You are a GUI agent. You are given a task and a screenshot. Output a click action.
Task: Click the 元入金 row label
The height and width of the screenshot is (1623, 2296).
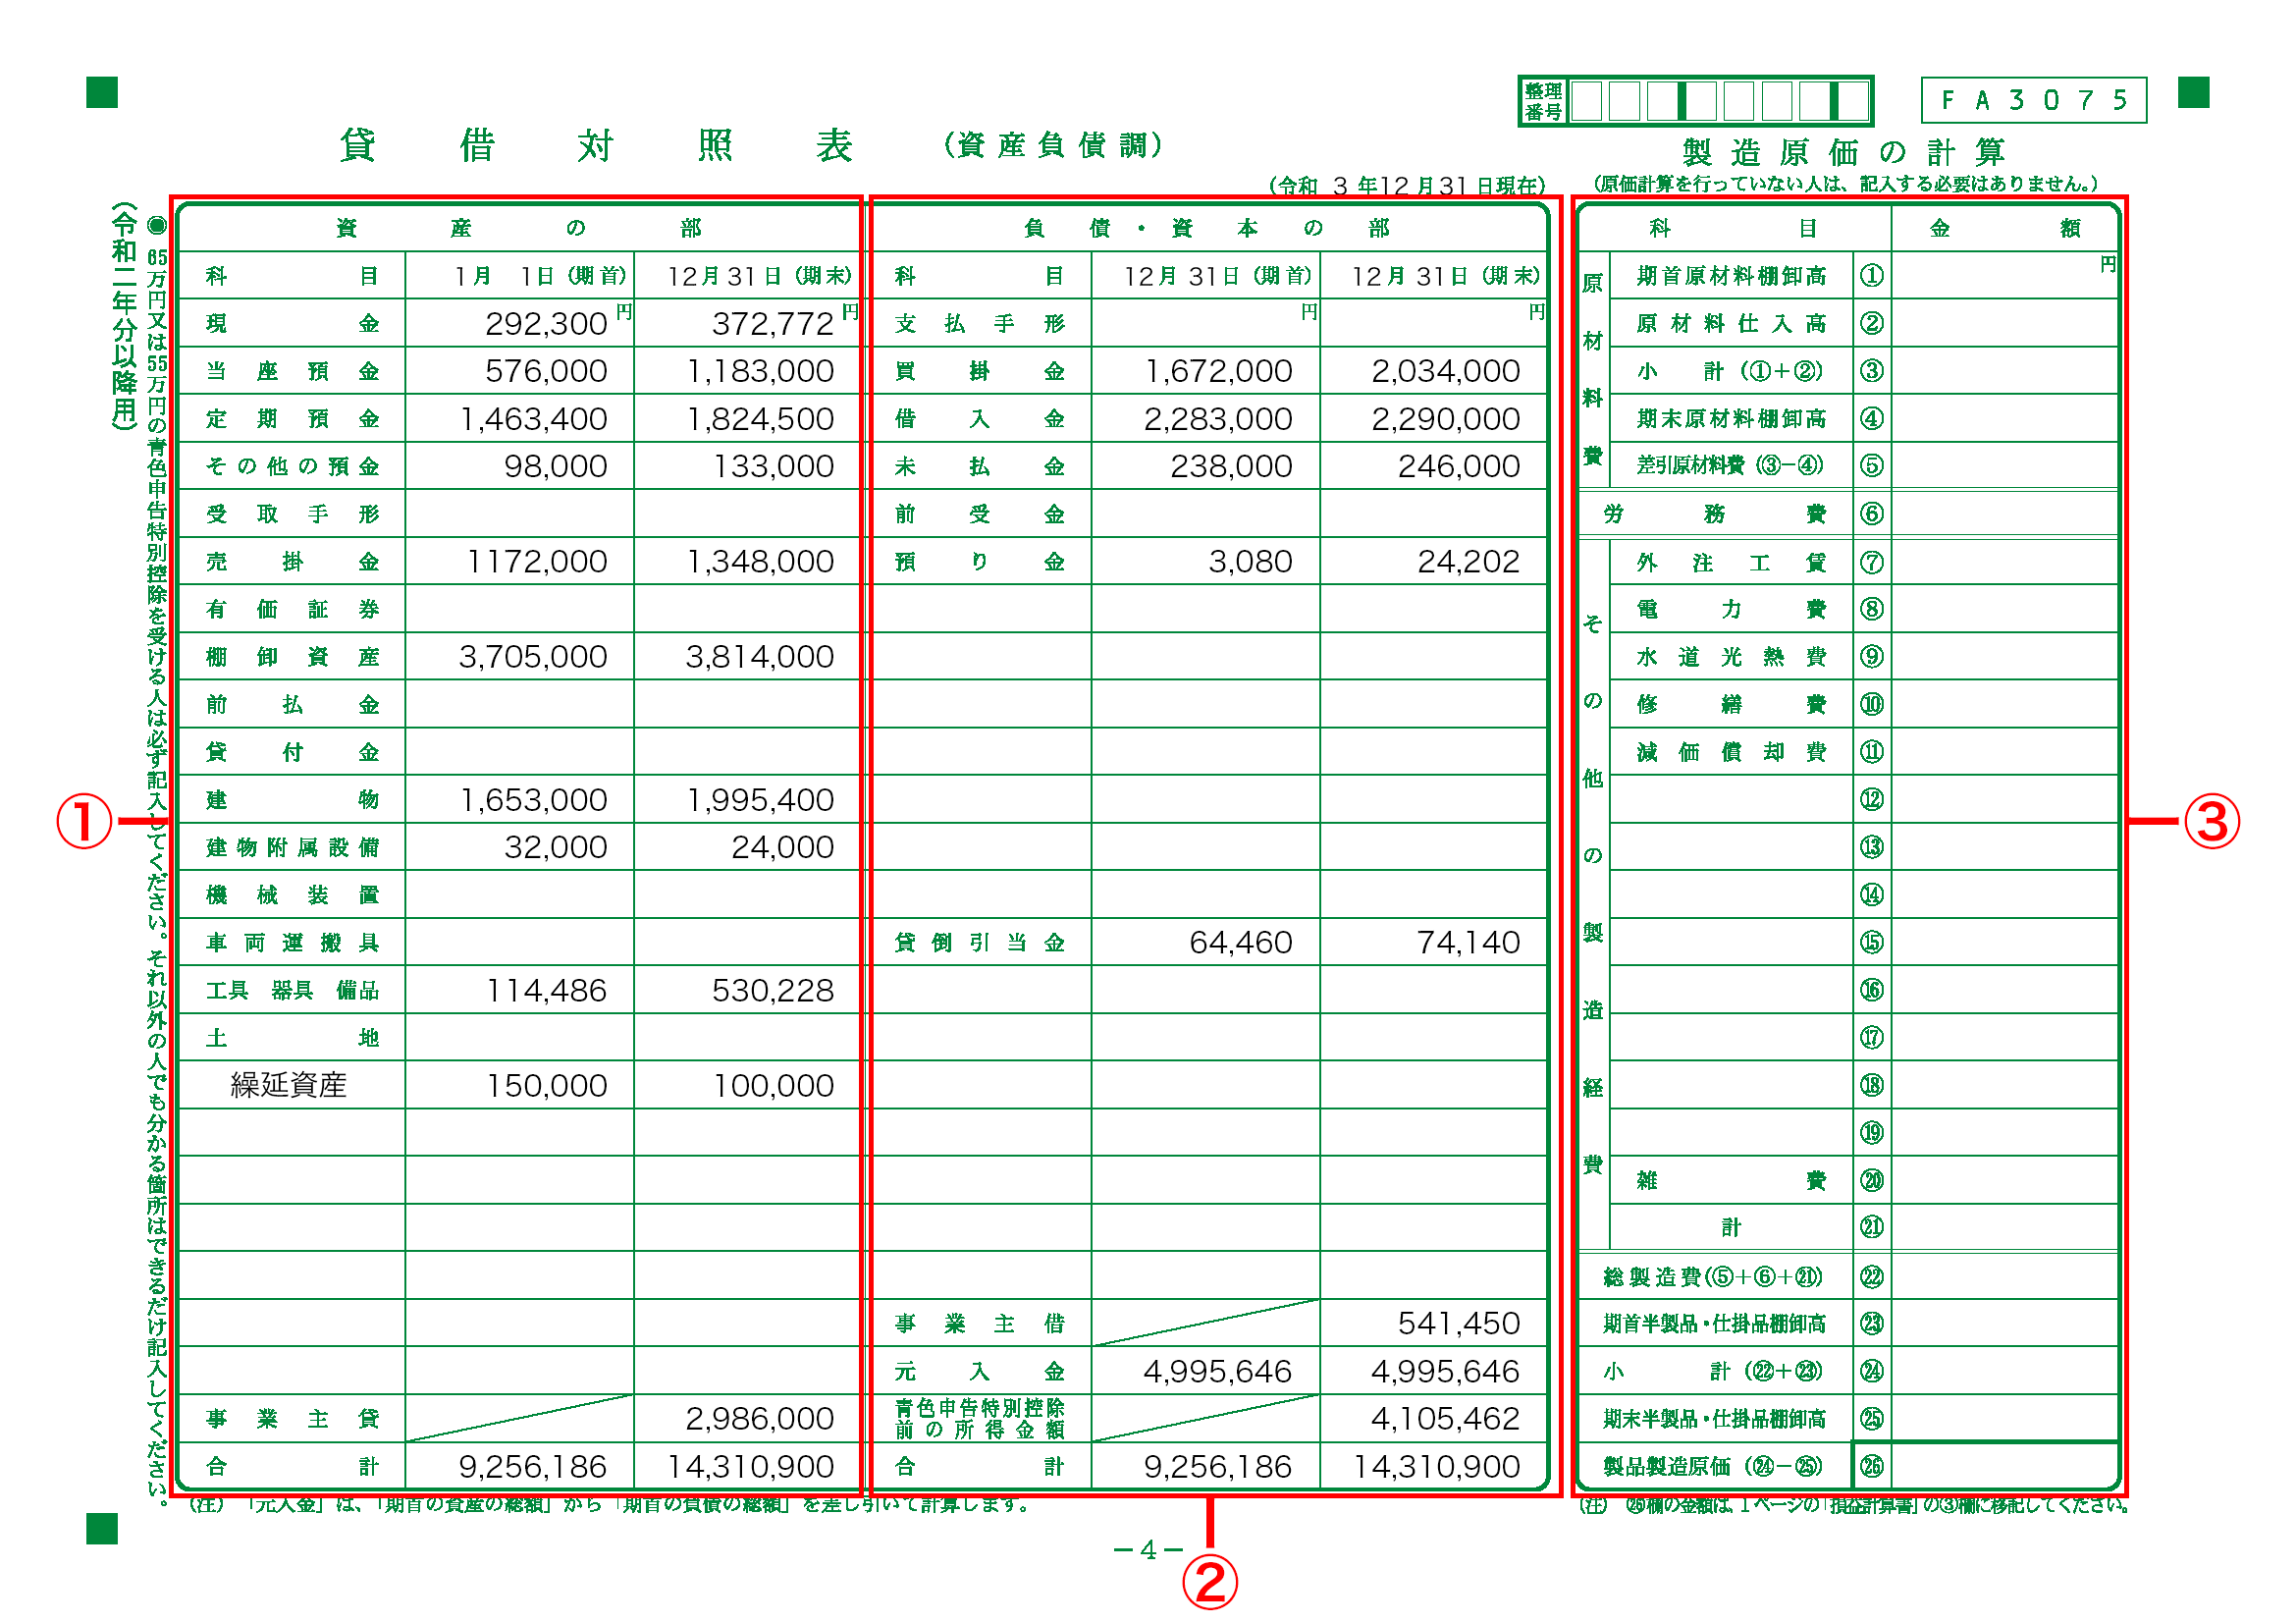click(980, 1372)
